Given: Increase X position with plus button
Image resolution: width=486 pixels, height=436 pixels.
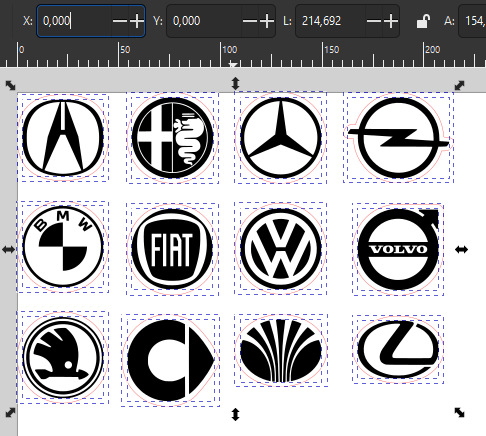Looking at the screenshot, I should click(x=137, y=21).
